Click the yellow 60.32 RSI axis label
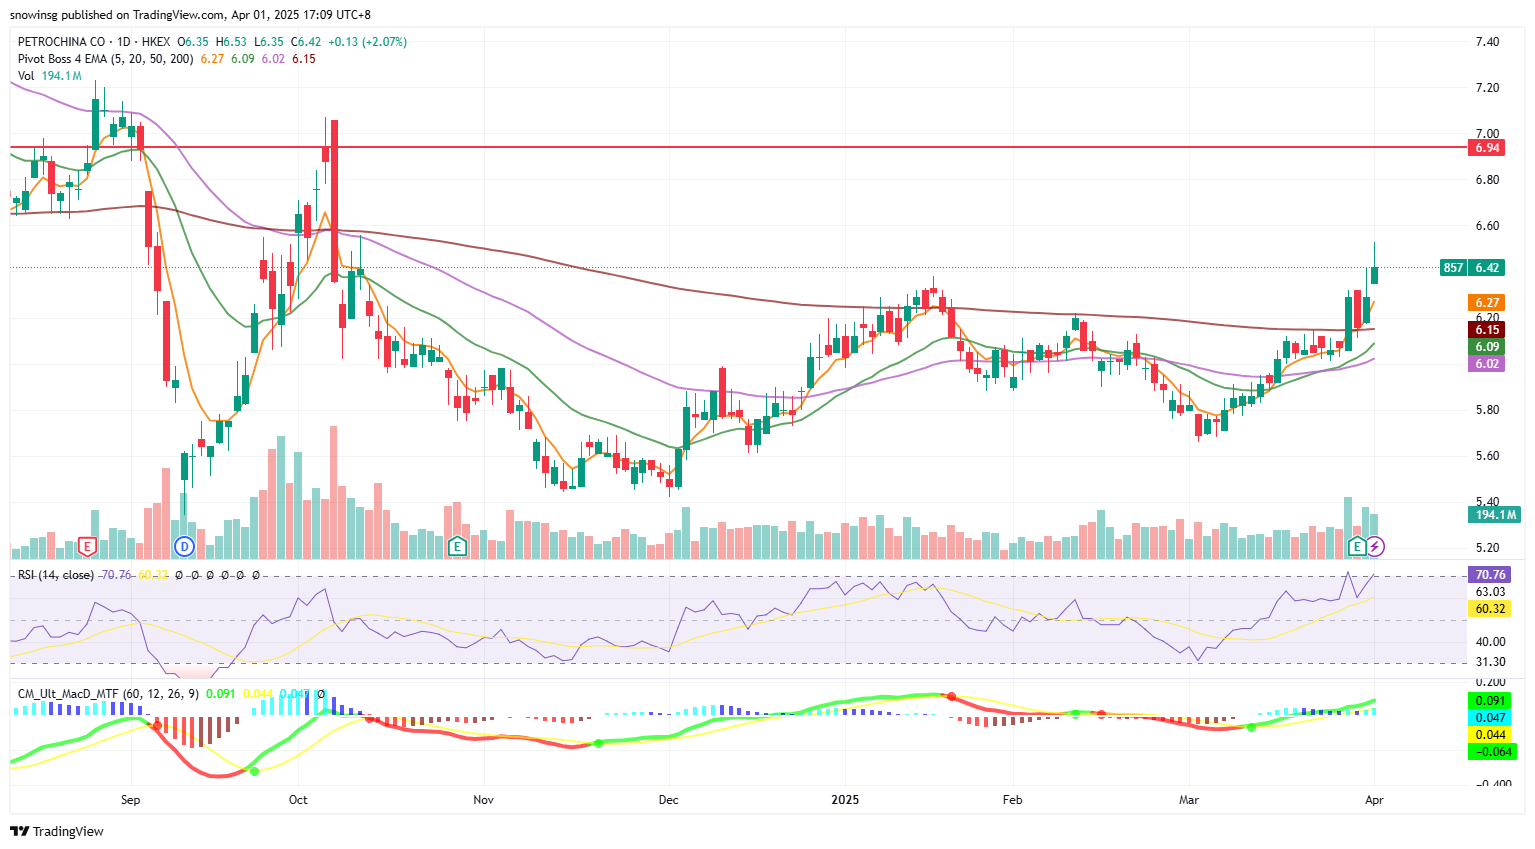 tap(1490, 609)
